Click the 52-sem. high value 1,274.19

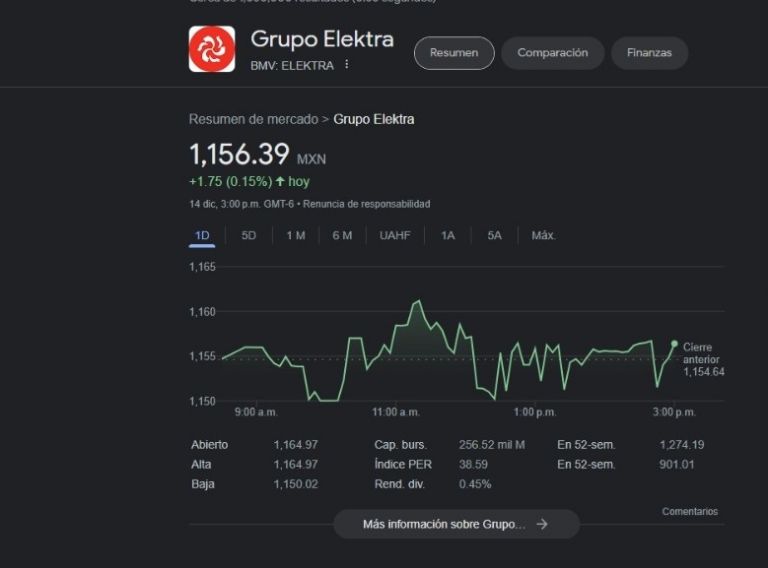tap(682, 445)
